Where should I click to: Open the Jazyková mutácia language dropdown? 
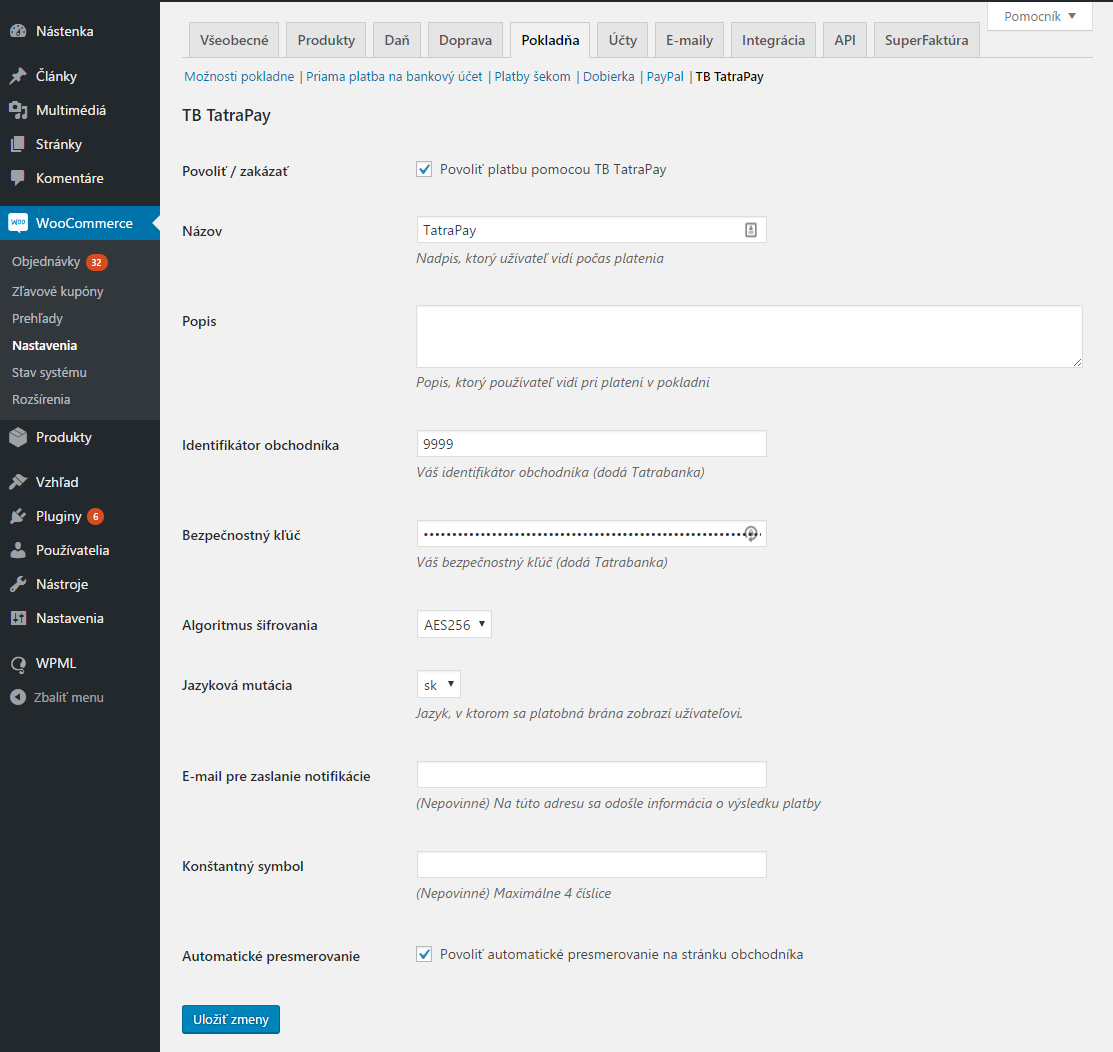point(438,684)
